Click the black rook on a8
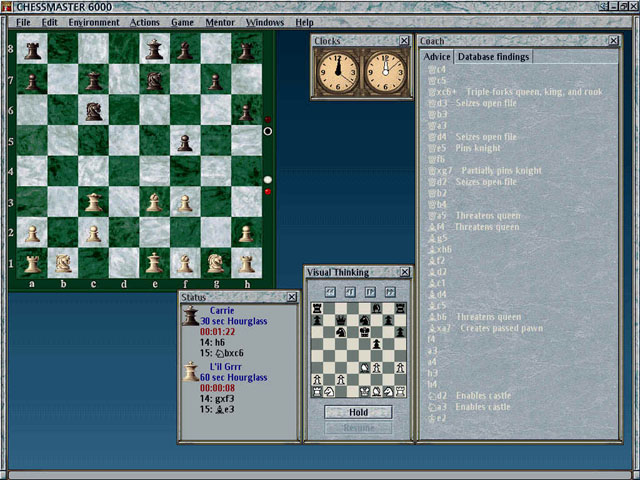640x480 pixels. coord(33,51)
